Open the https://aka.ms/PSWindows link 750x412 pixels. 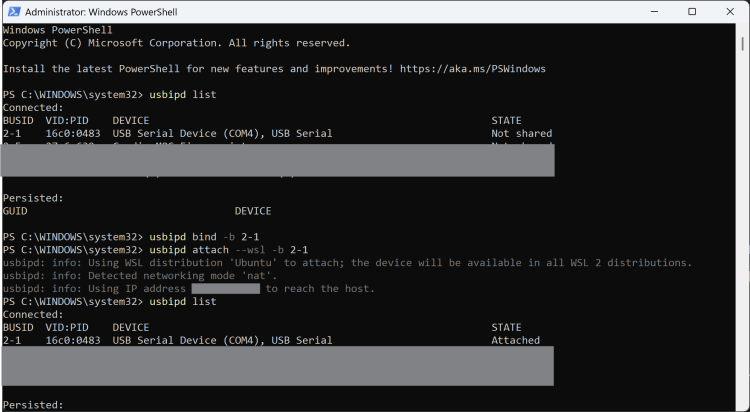tap(473, 69)
